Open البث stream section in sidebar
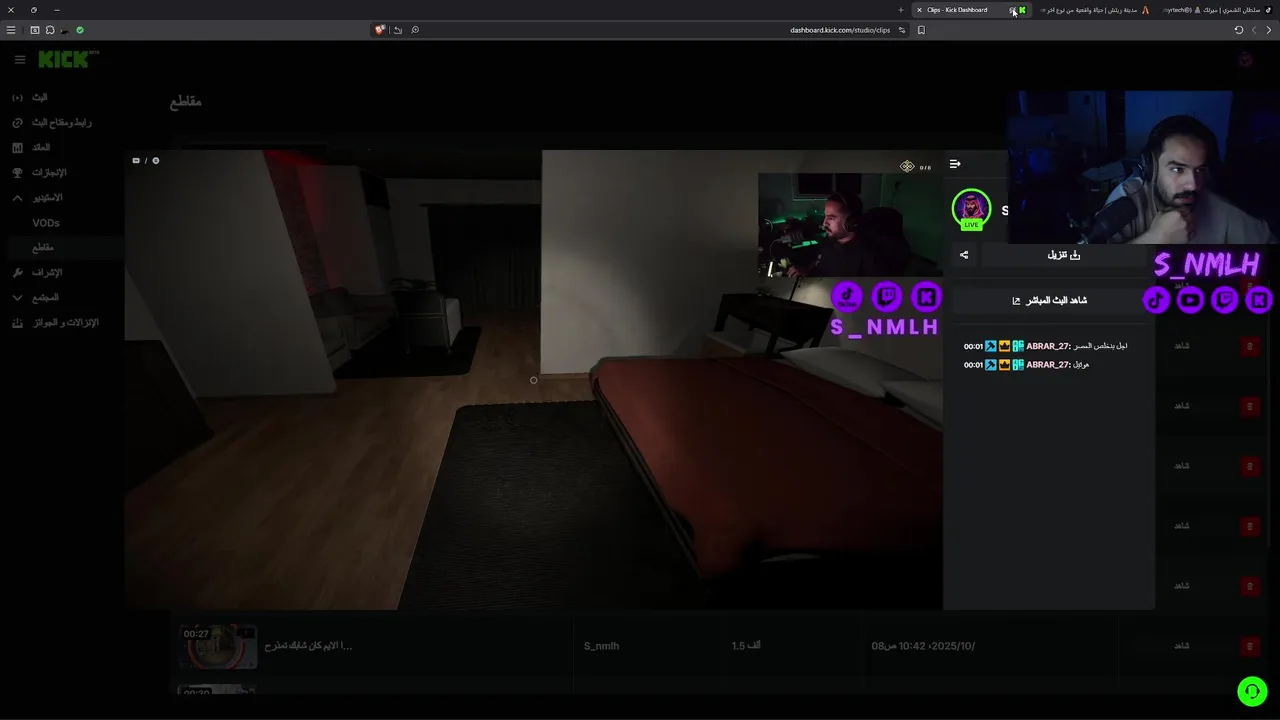 point(40,97)
